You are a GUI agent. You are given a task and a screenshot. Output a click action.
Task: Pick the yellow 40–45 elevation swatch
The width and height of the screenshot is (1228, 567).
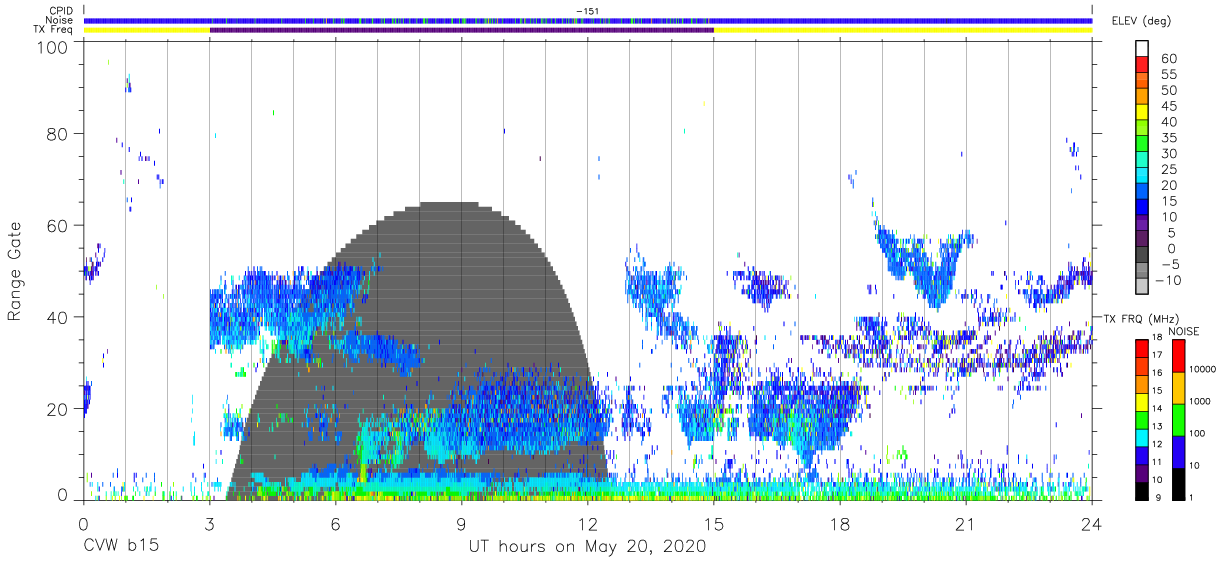1143,113
